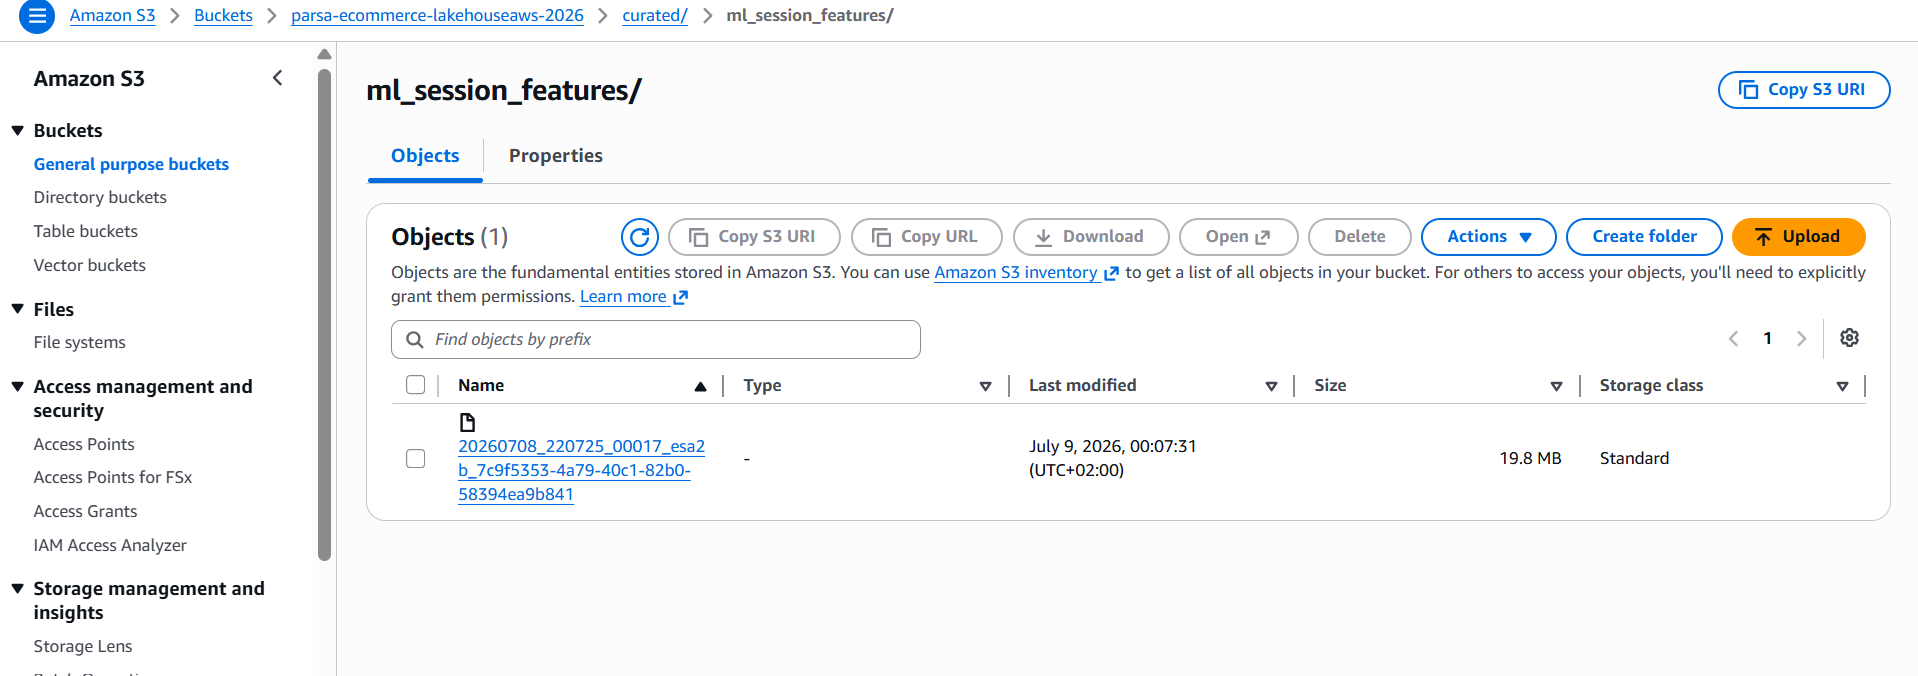Click the Upload button
Image resolution: width=1918 pixels, height=676 pixels.
click(x=1798, y=237)
